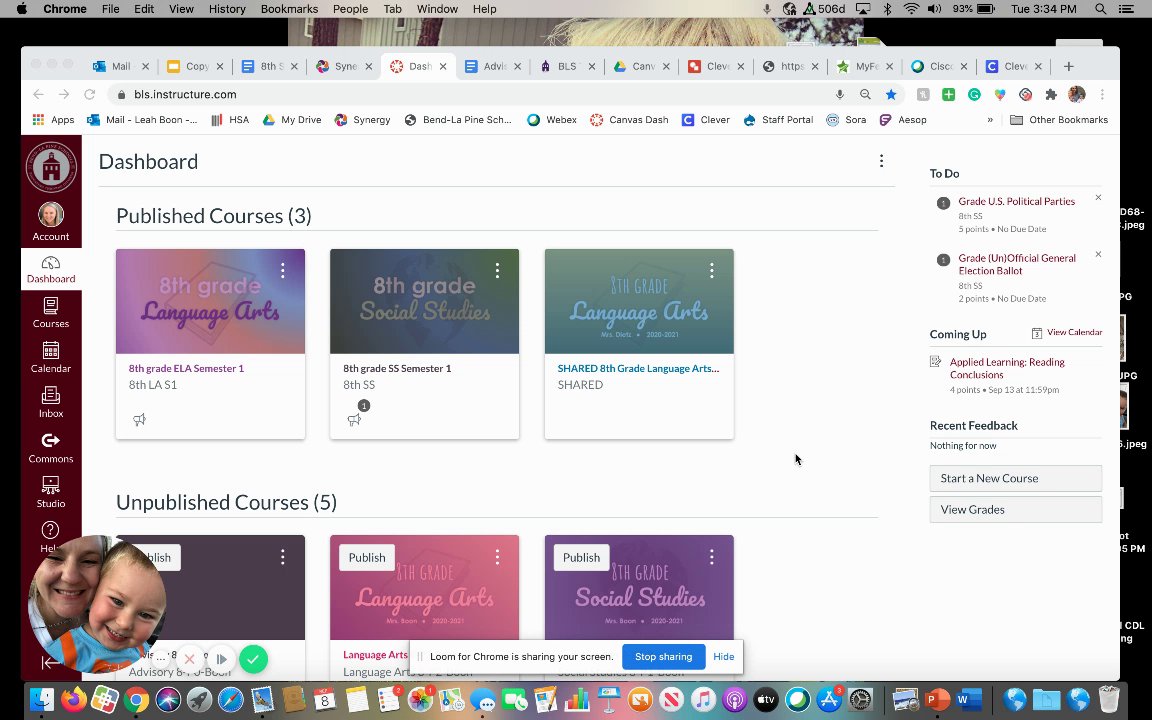Pause the Loom recording
Image resolution: width=1152 pixels, height=720 pixels.
point(221,659)
